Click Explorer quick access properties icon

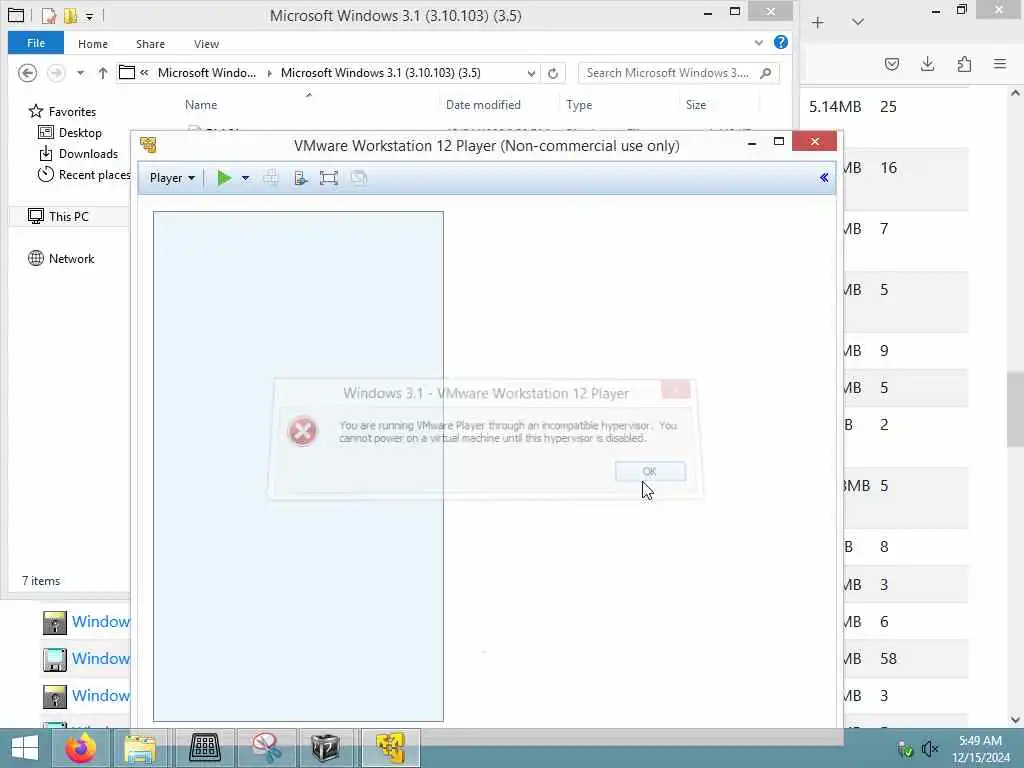tap(48, 15)
